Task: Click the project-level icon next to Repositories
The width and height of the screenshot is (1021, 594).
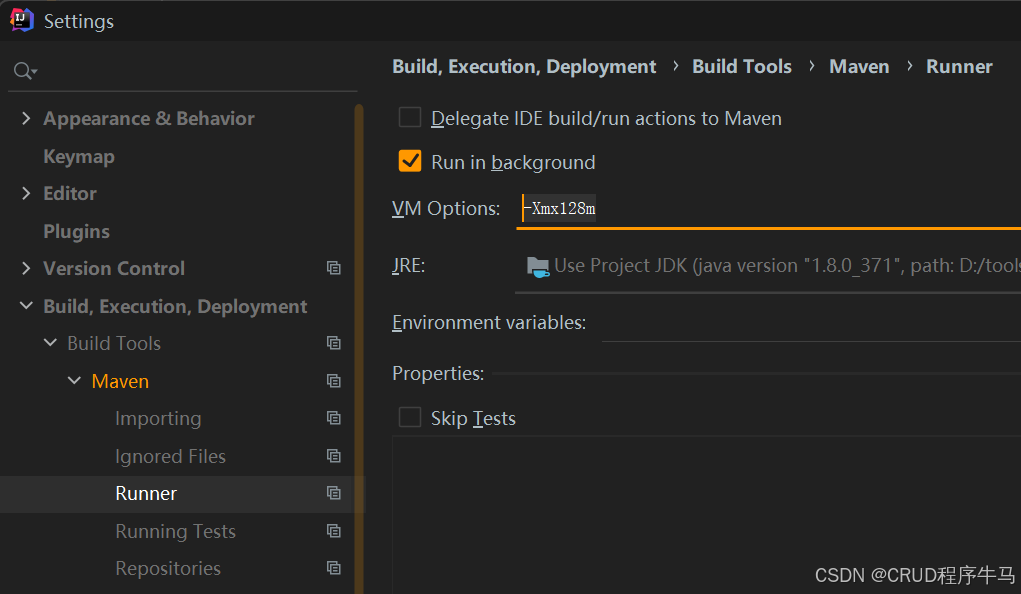Action: pos(334,568)
